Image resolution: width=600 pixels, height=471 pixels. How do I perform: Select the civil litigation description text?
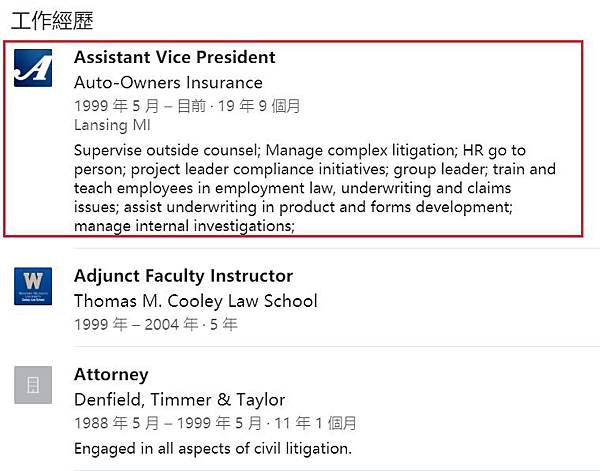pyautogui.click(x=213, y=448)
